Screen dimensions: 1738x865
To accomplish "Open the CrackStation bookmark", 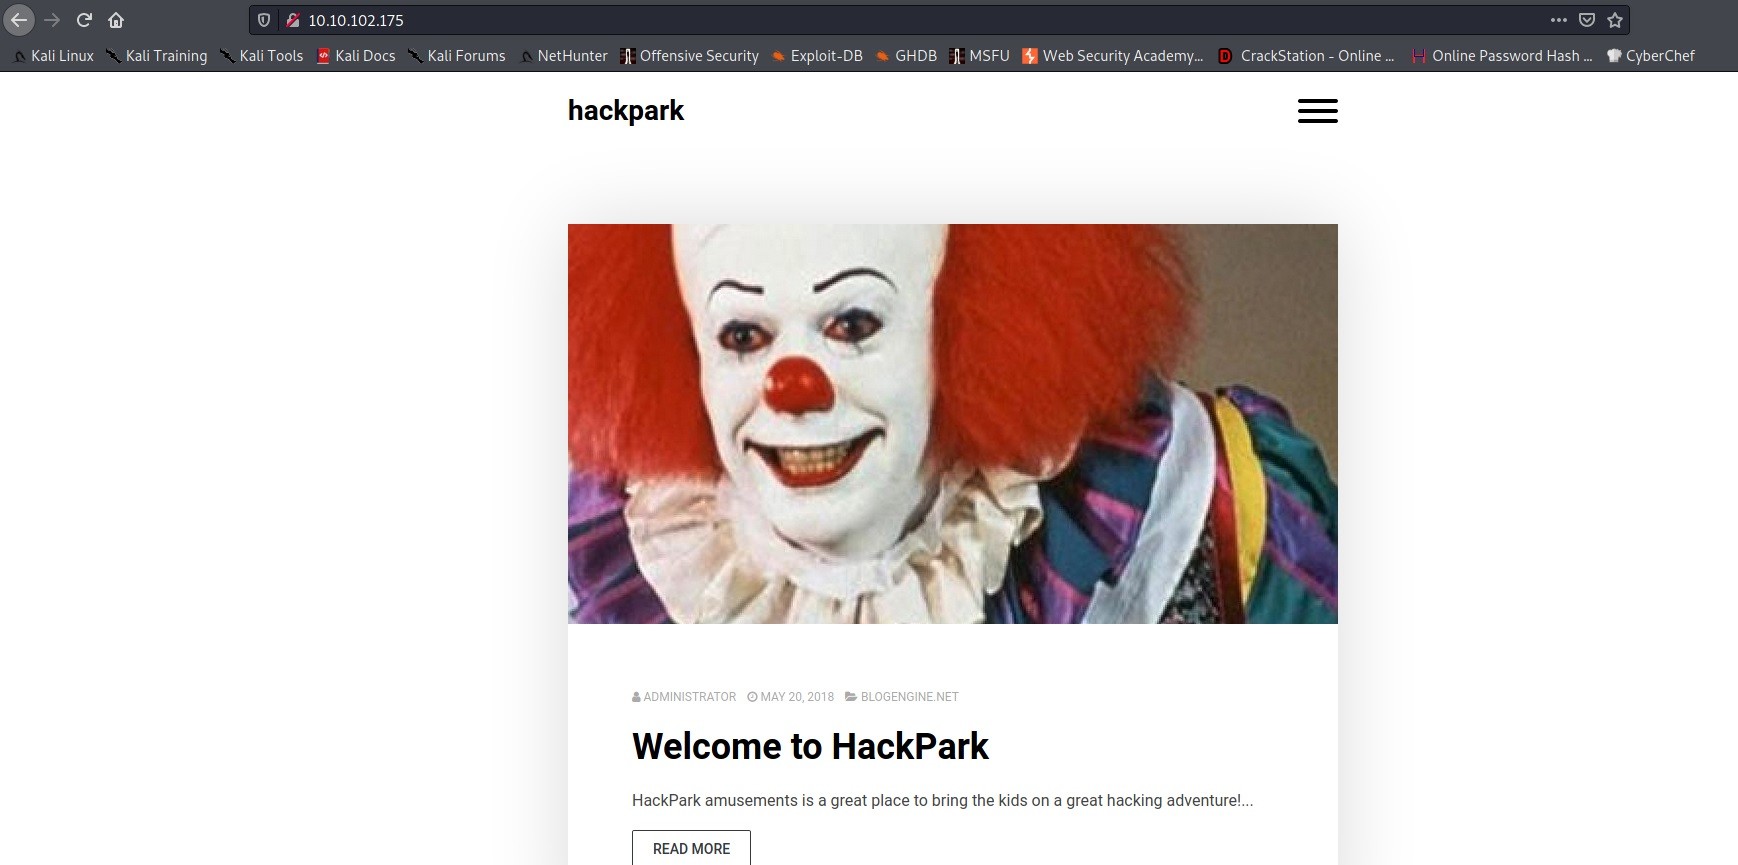I will 1306,56.
